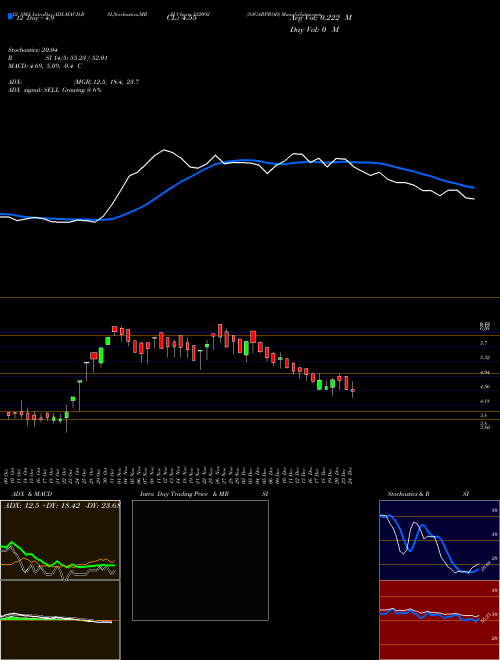Click the '(MGR) 12.5, 18.4, 23.7' values
The width and height of the screenshot is (500, 660).
106,82
